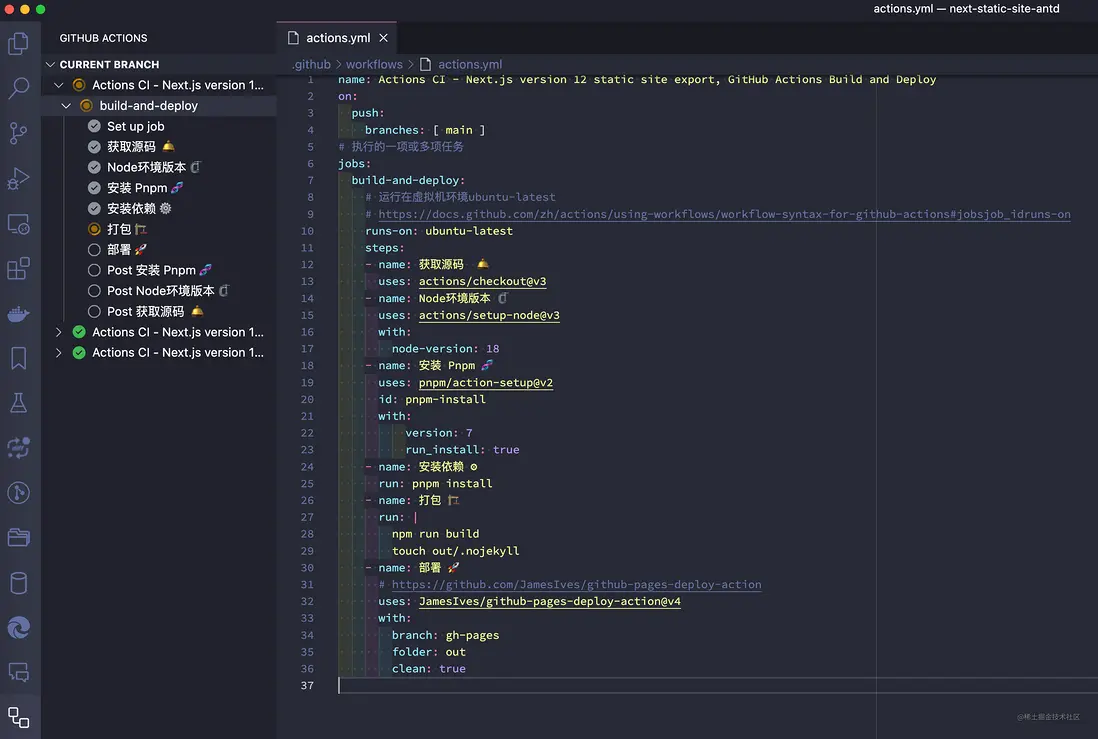Expand the second Actions CI workflow run
The height and width of the screenshot is (739, 1098).
59,332
